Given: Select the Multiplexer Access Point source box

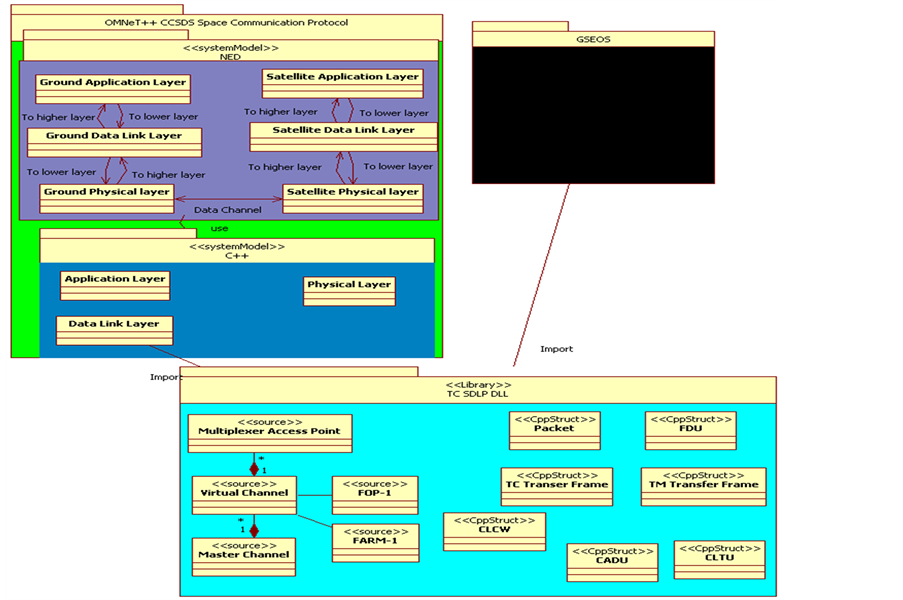Looking at the screenshot, I should (x=269, y=432).
